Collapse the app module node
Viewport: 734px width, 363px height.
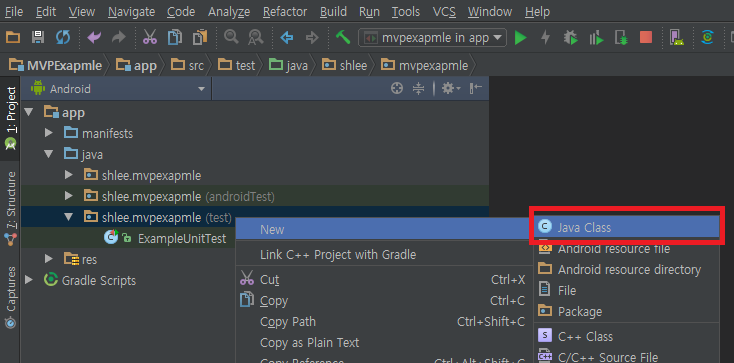[29, 112]
